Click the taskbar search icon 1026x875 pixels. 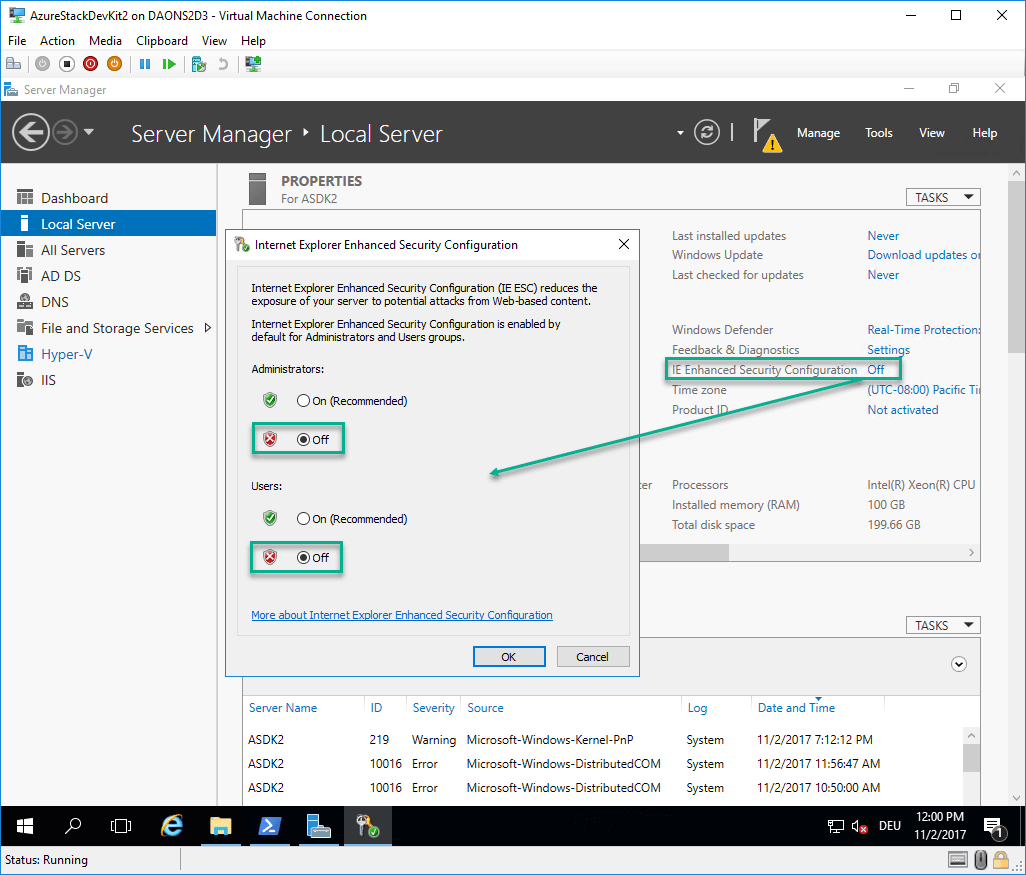pyautogui.click(x=73, y=826)
